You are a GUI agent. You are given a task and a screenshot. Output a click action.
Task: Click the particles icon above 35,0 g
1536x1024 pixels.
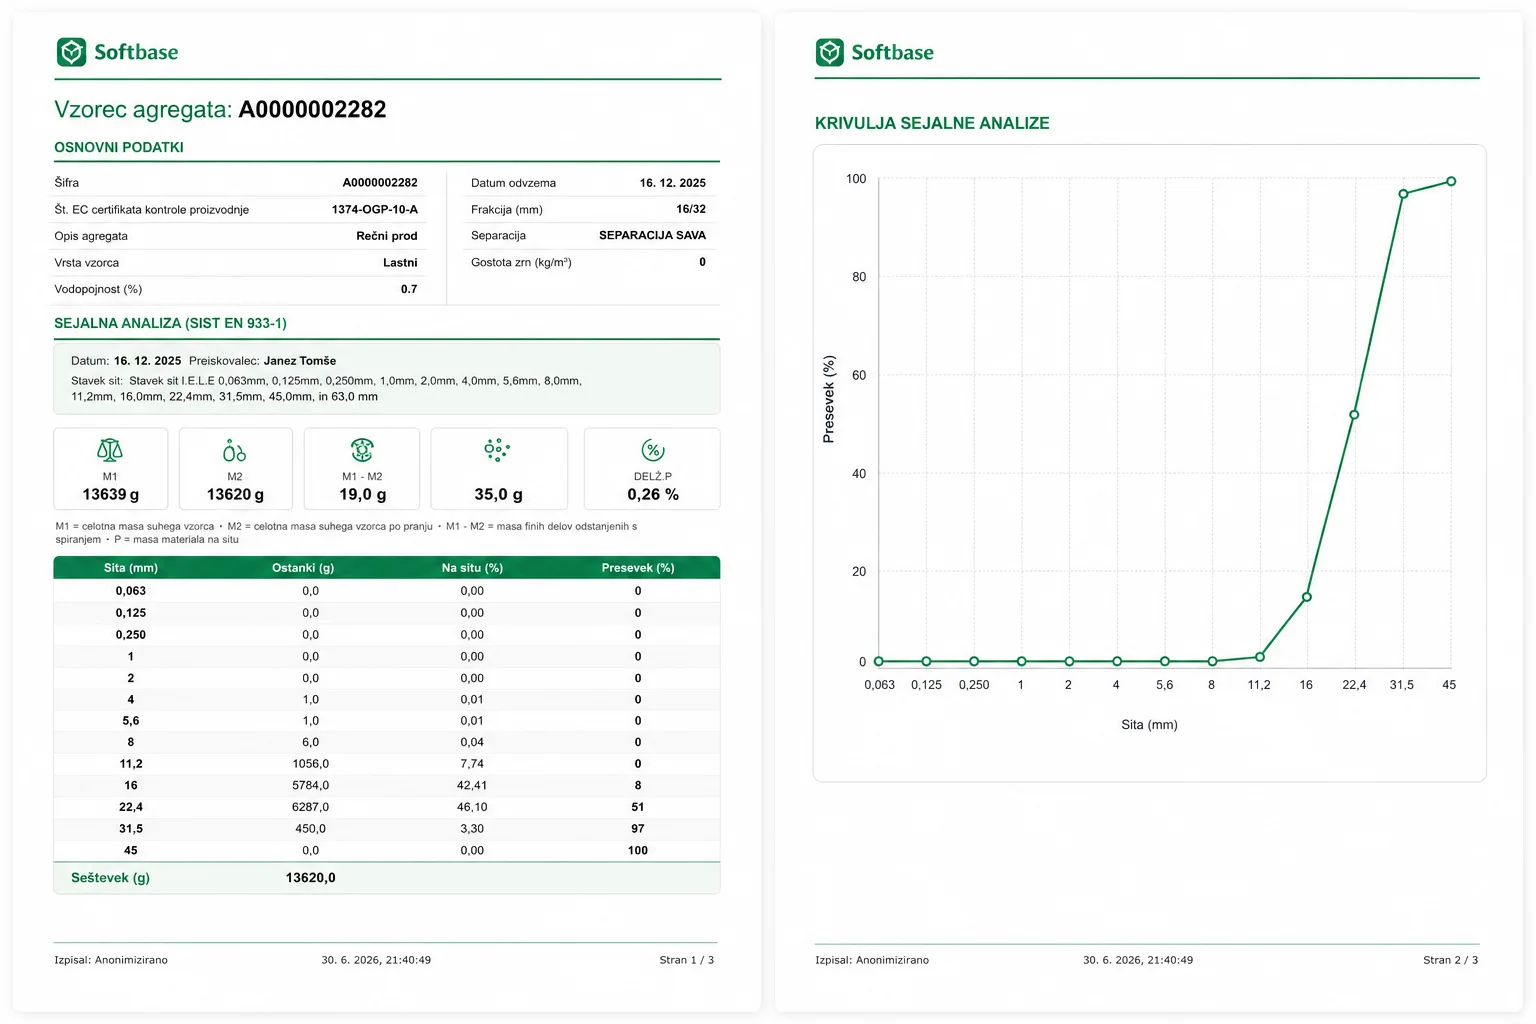[497, 450]
